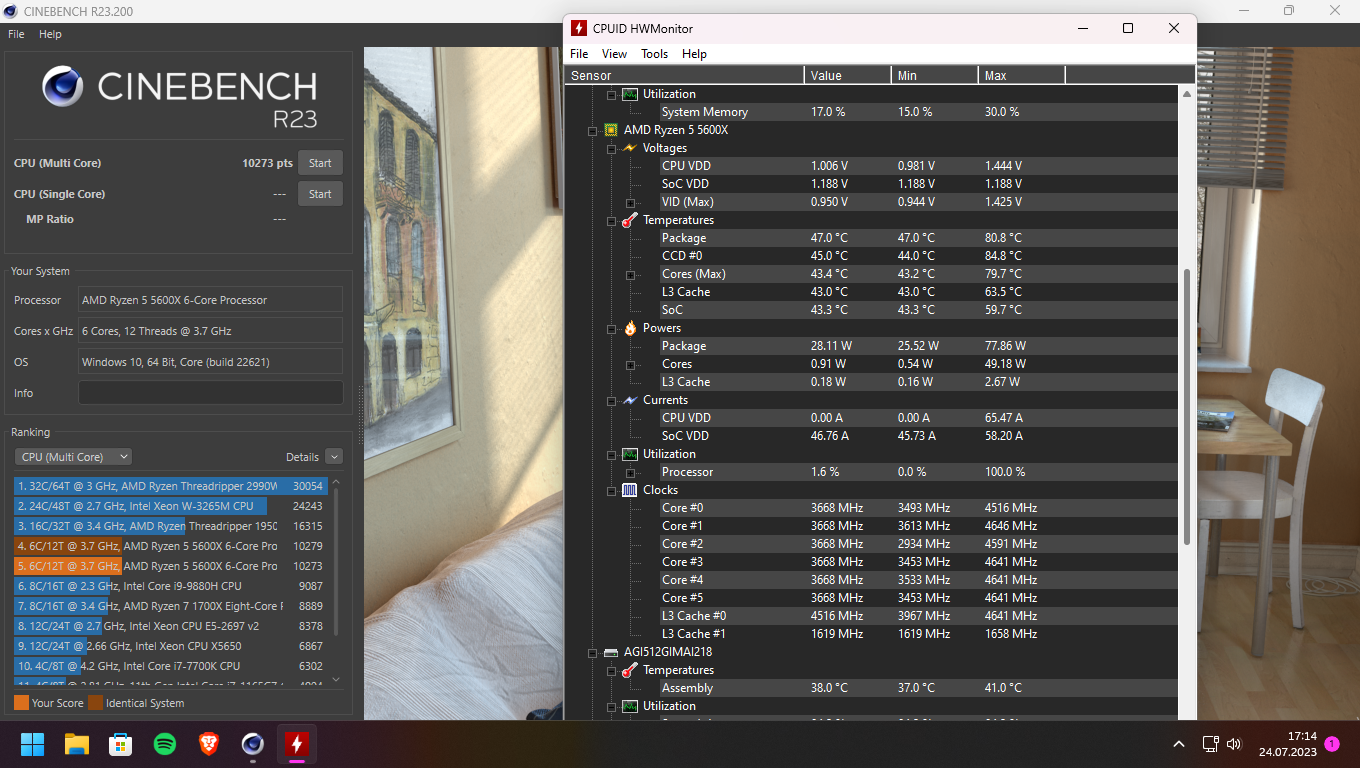Image resolution: width=1360 pixels, height=768 pixels.
Task: Collapse the CPU Temperatures tree node
Action: pyautogui.click(x=612, y=220)
